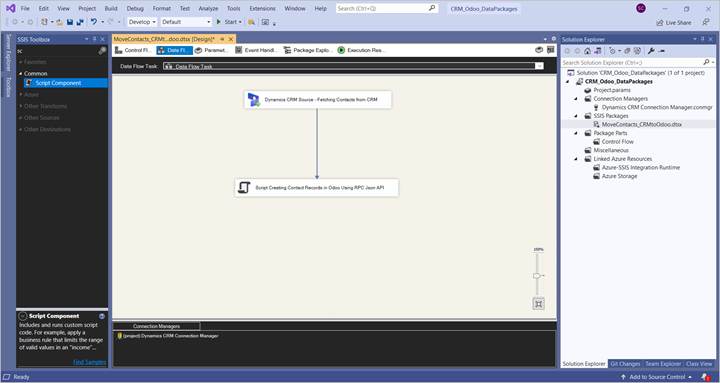Viewport: 720px width, 383px height.
Task: Click Collapse All icon in Solution Explorer toolbar
Action: click(627, 51)
